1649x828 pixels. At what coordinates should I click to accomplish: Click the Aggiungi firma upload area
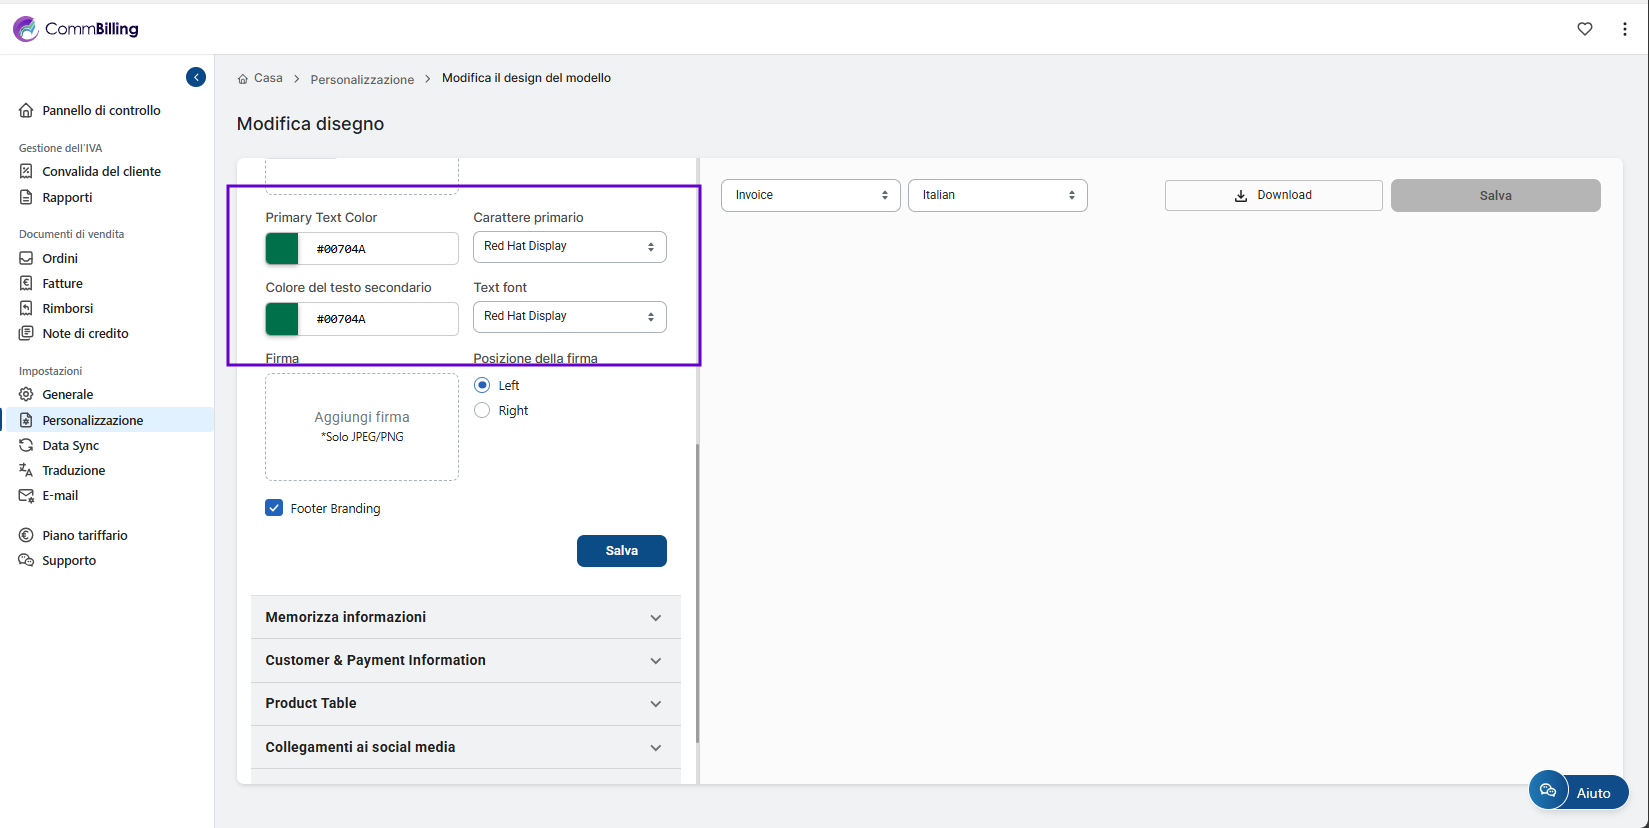point(361,427)
